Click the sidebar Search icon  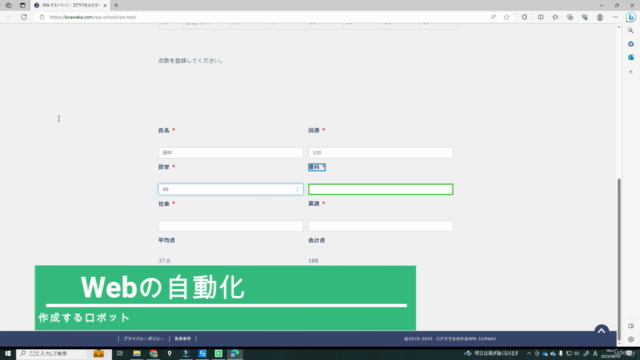coord(631,31)
